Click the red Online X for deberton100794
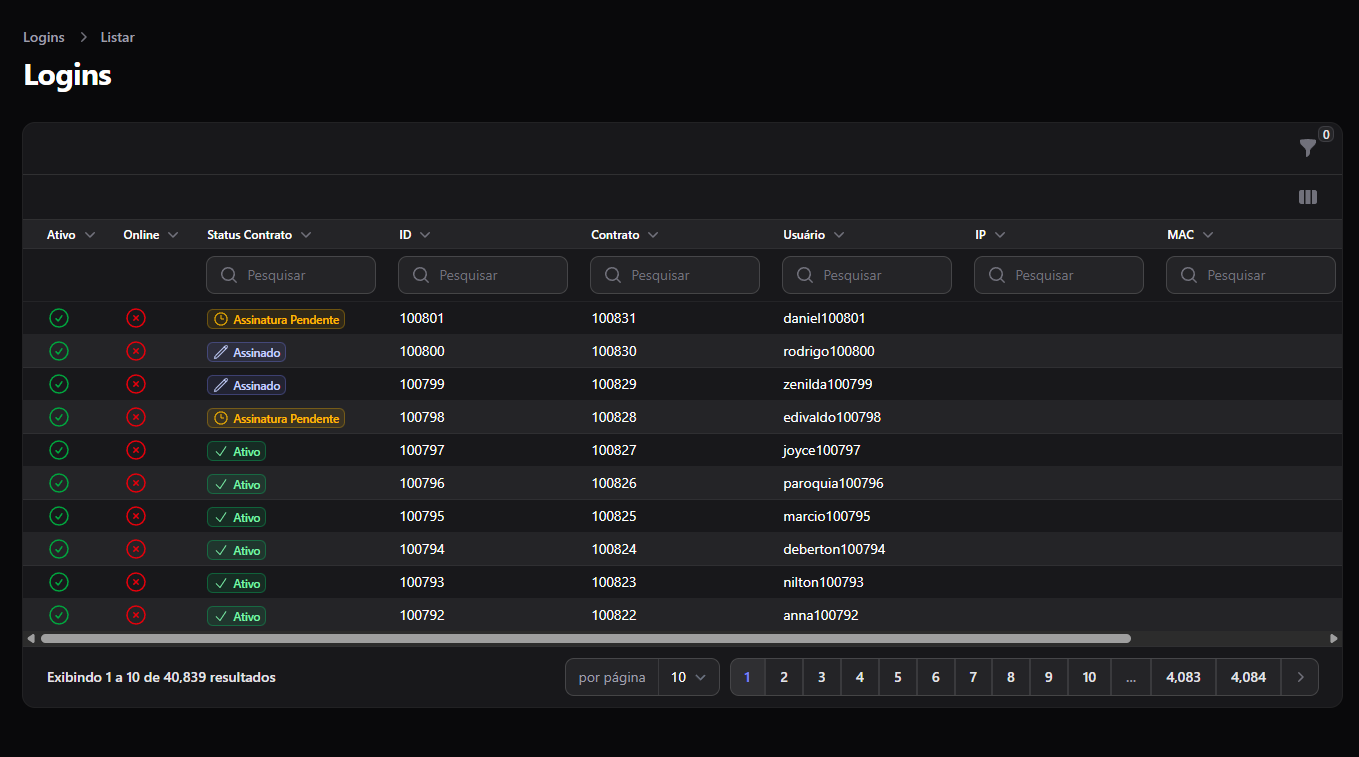The height and width of the screenshot is (757, 1359). [x=136, y=549]
